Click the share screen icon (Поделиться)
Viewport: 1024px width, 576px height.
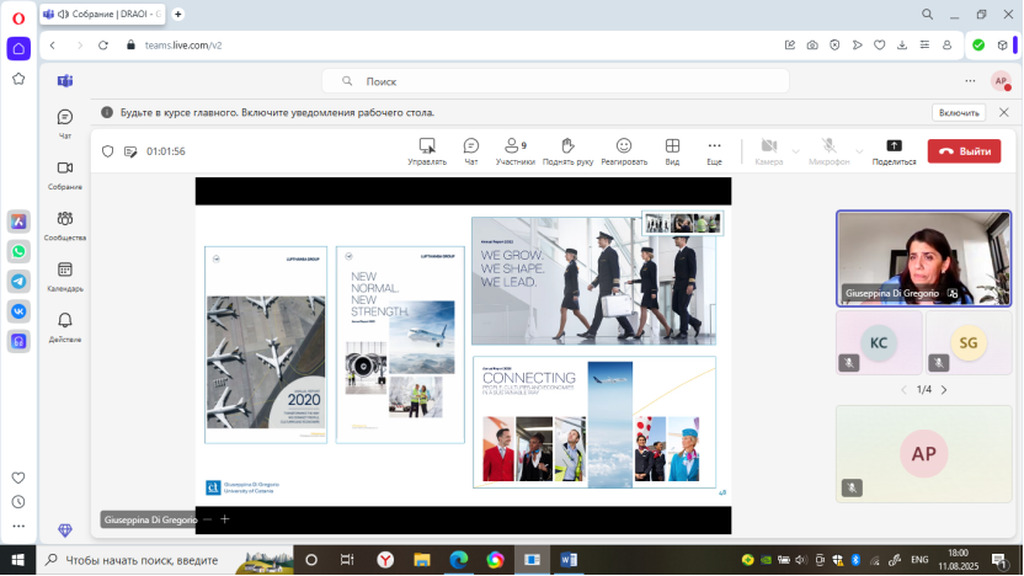click(893, 150)
